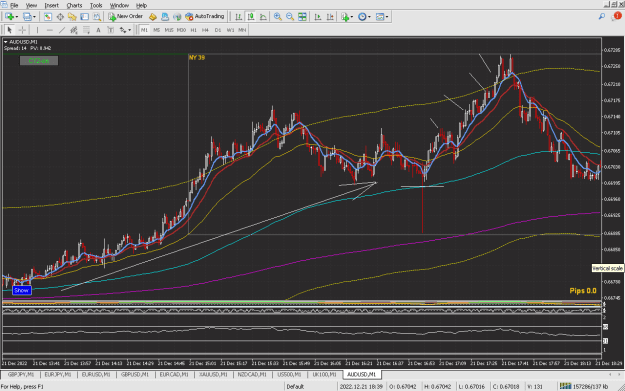Viewport: 625px width, 391px height.
Task: Toggle AutoTrading
Action: pyautogui.click(x=205, y=17)
